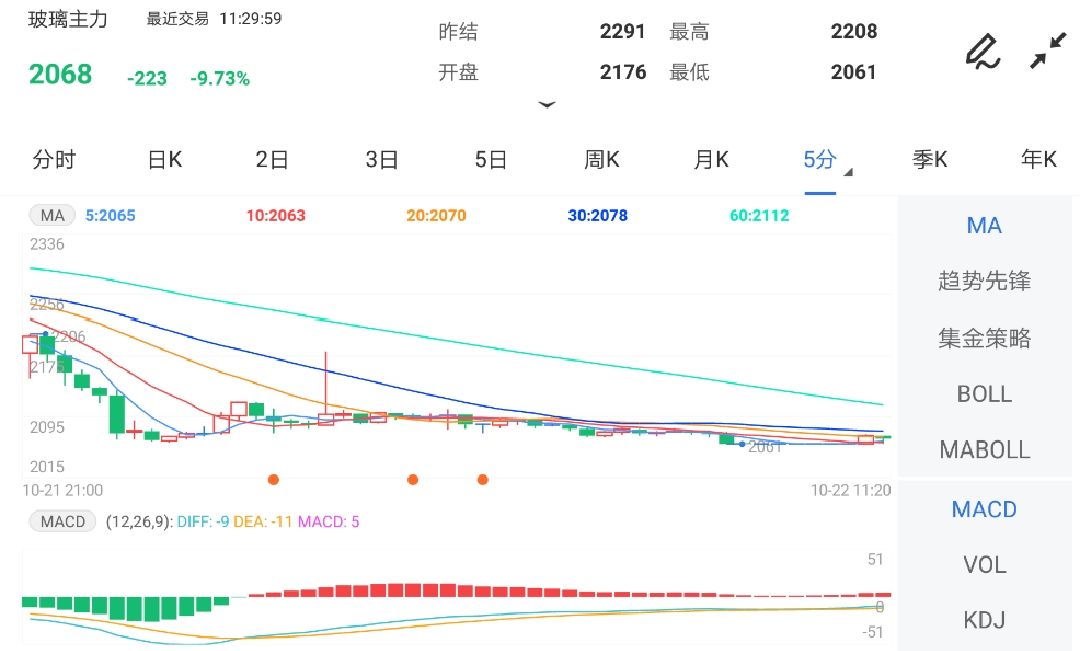Click the 2206 high marker on the chart
This screenshot has height=651, width=1080.
[x=69, y=336]
